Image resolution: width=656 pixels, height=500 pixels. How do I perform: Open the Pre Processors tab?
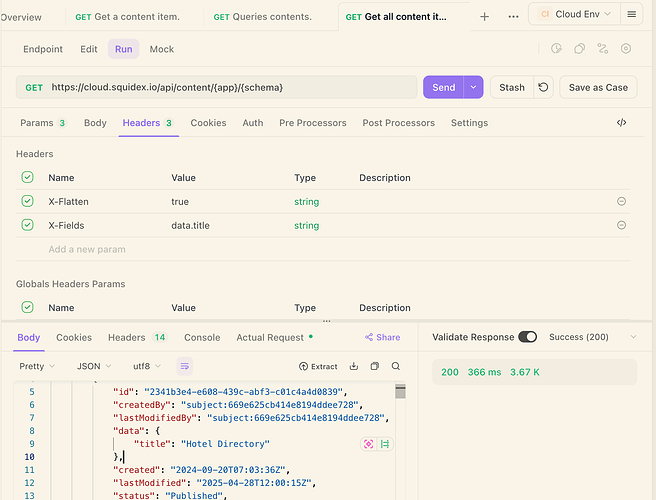[x=313, y=123]
